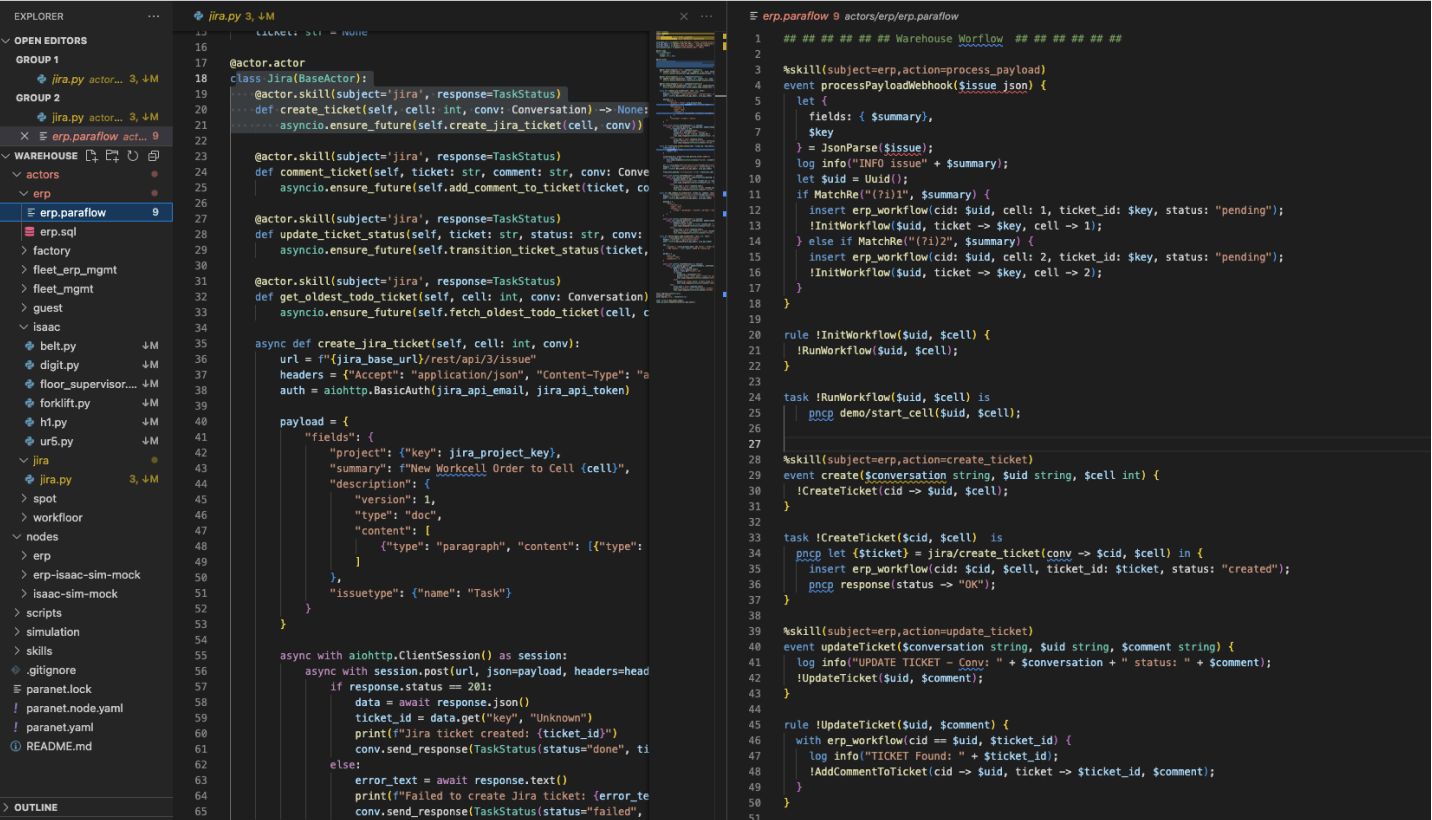Place cursor on line 18 class Jira

(x=300, y=78)
